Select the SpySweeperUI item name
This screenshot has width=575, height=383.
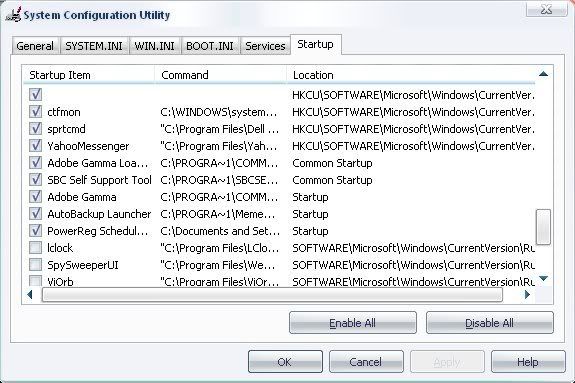coord(83,265)
